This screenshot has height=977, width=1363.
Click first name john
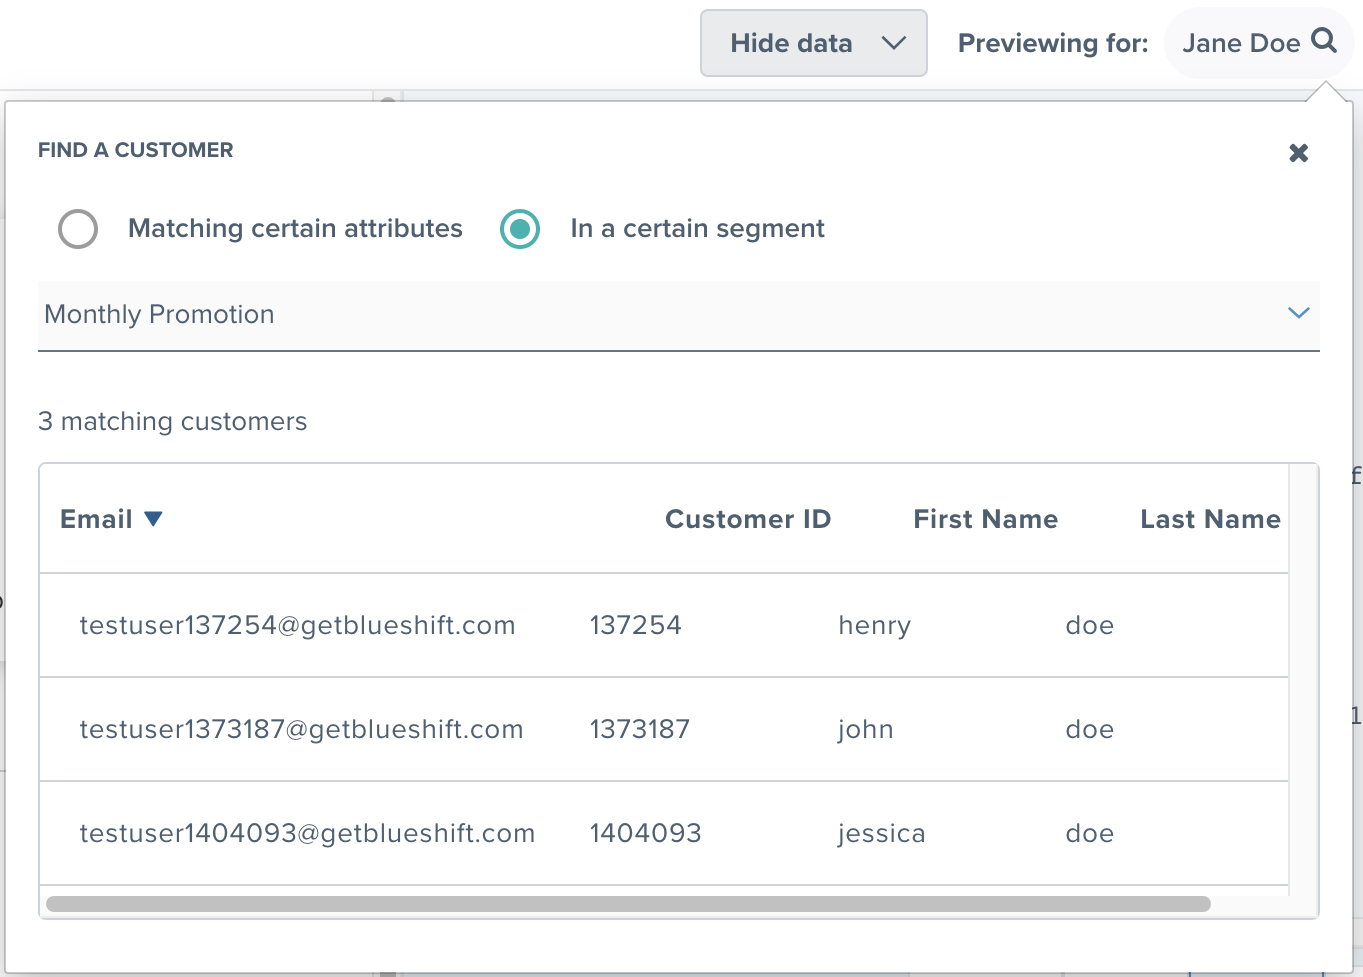pos(866,730)
